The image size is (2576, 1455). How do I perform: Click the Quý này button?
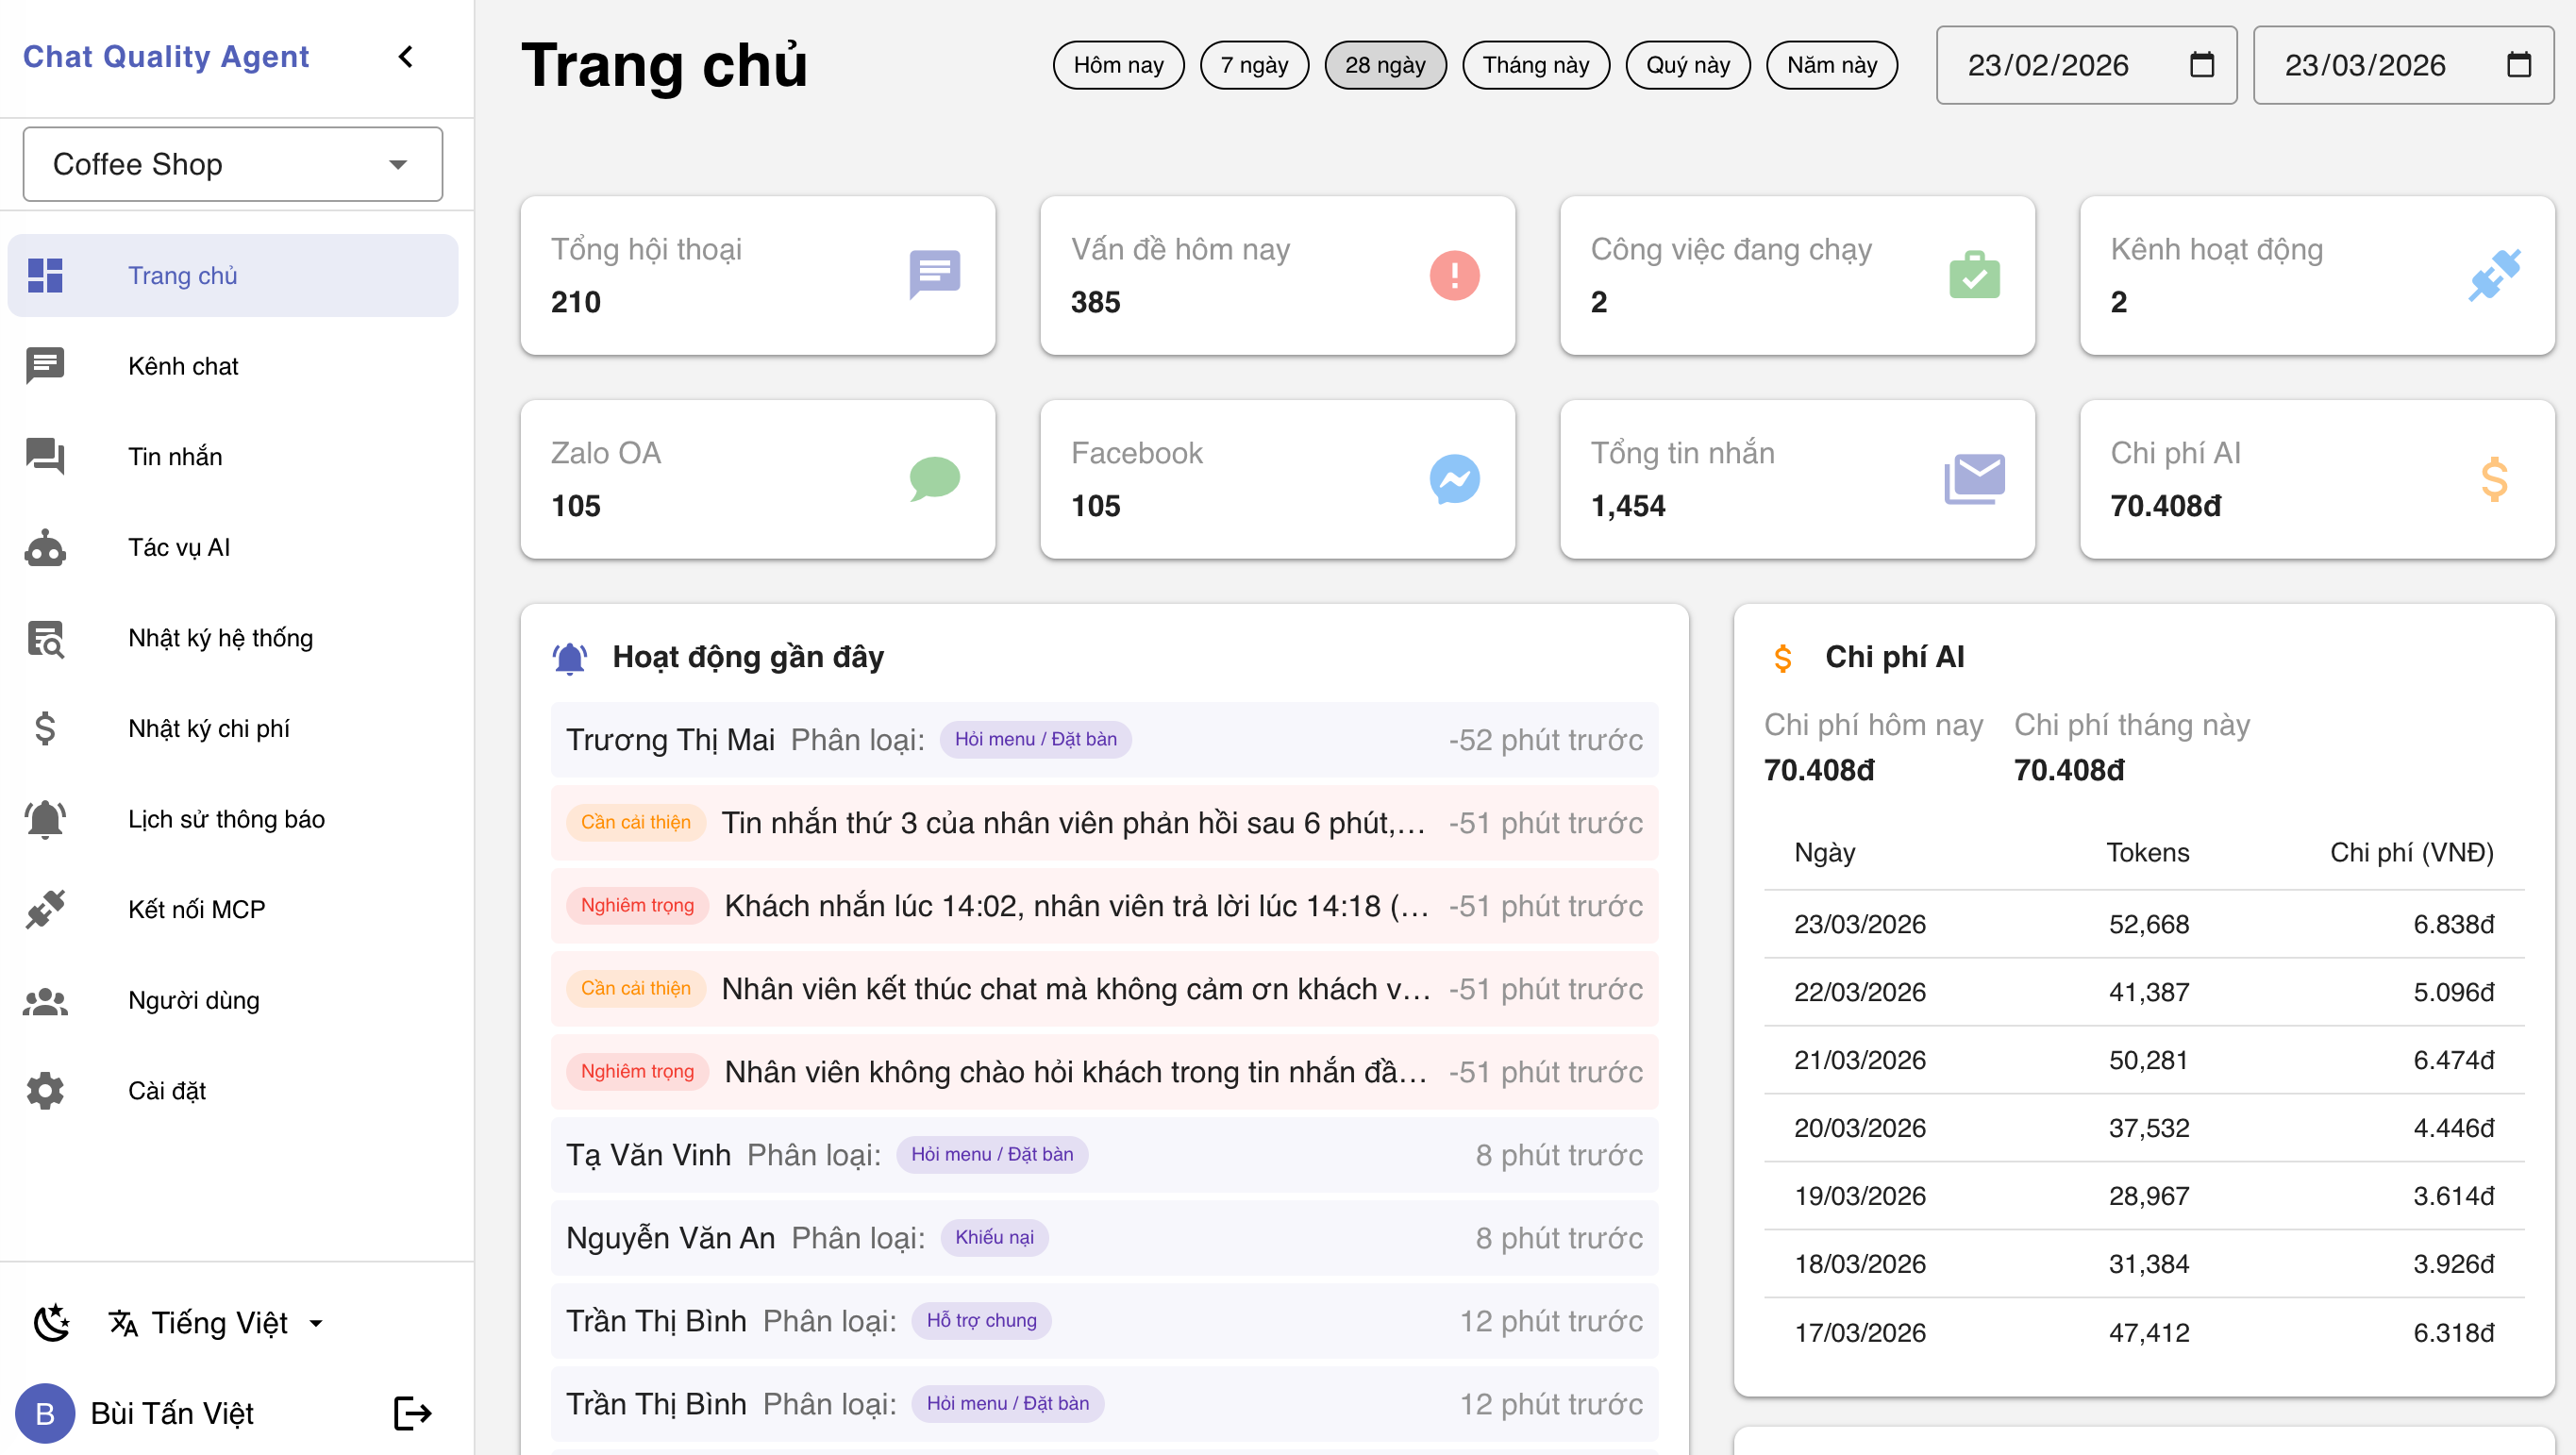click(1687, 64)
